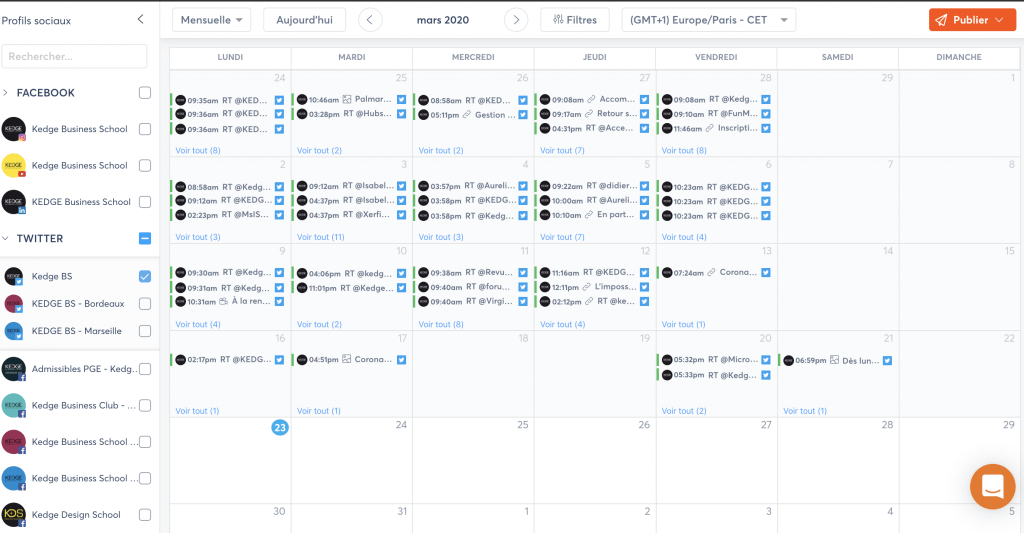Open the 03:28pm RT @Hubs post

[x=349, y=114]
